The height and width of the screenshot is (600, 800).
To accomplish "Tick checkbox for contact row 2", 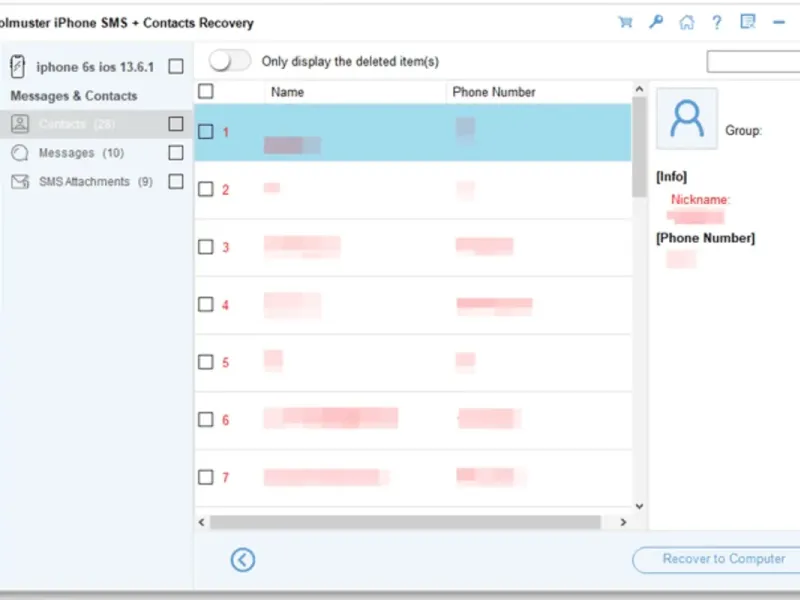I will pyautogui.click(x=206, y=189).
